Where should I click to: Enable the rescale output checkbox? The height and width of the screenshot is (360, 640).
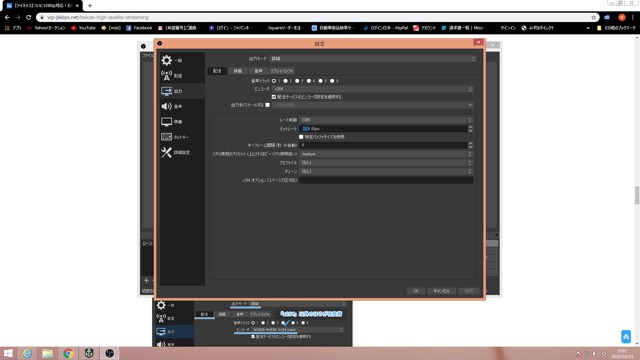point(268,105)
